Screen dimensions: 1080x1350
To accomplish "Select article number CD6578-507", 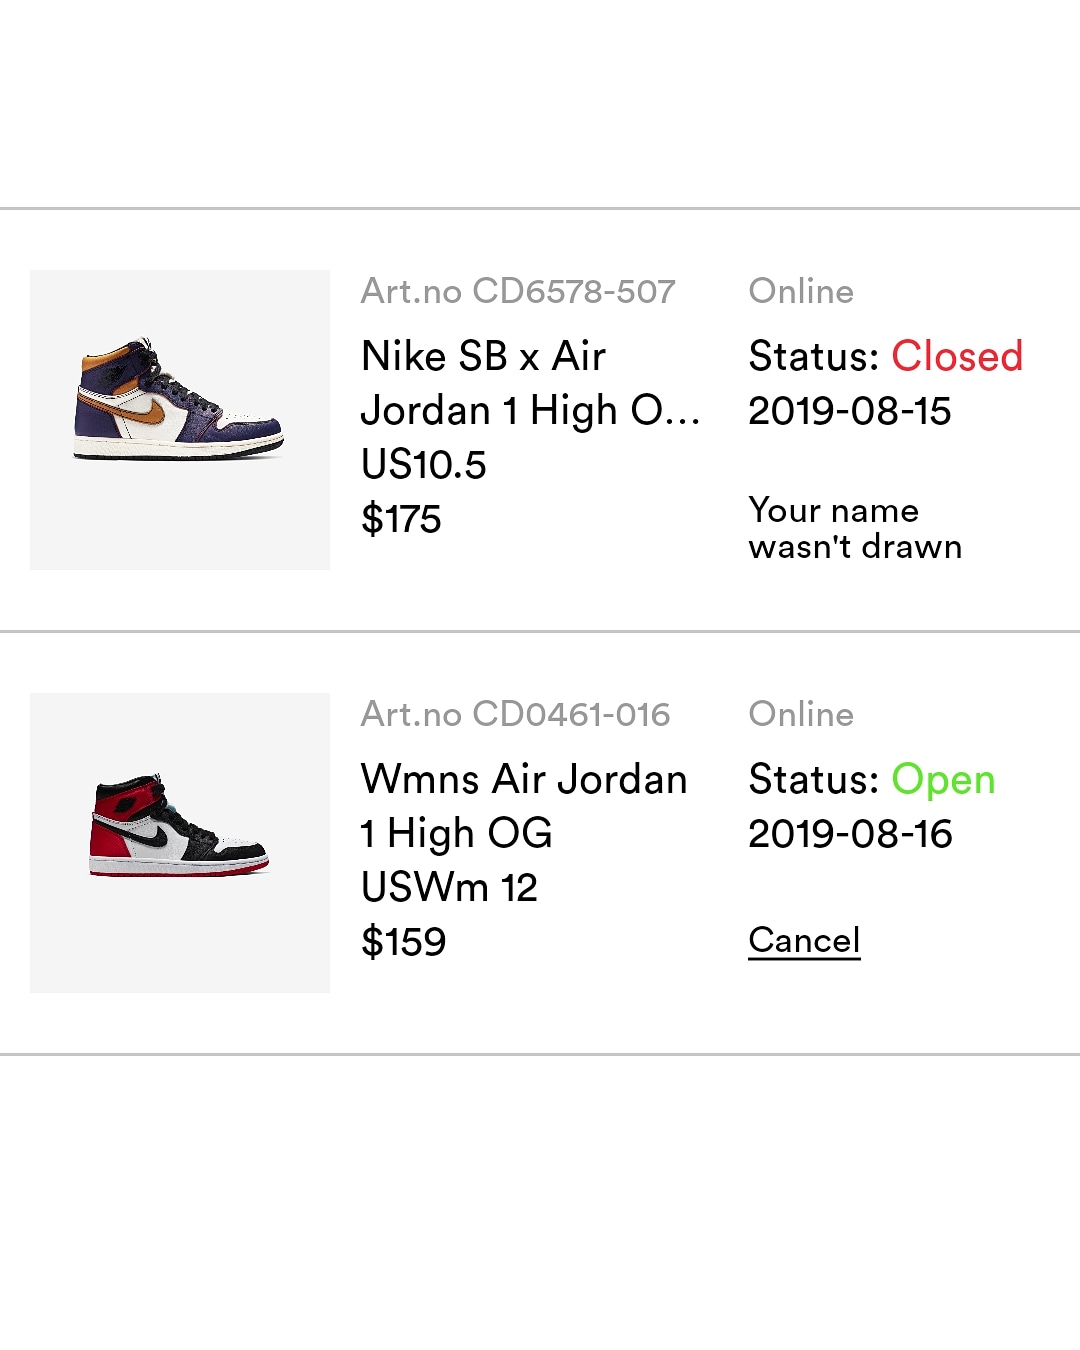I will click(x=518, y=291).
